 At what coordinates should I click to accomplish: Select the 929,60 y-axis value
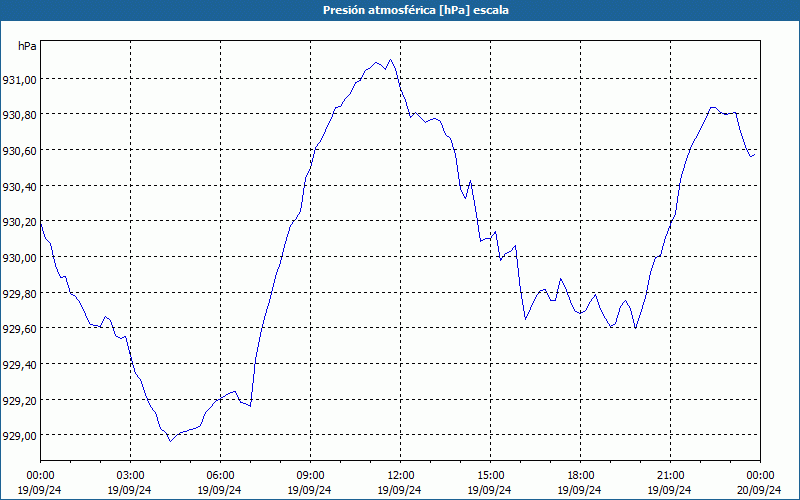point(19,329)
